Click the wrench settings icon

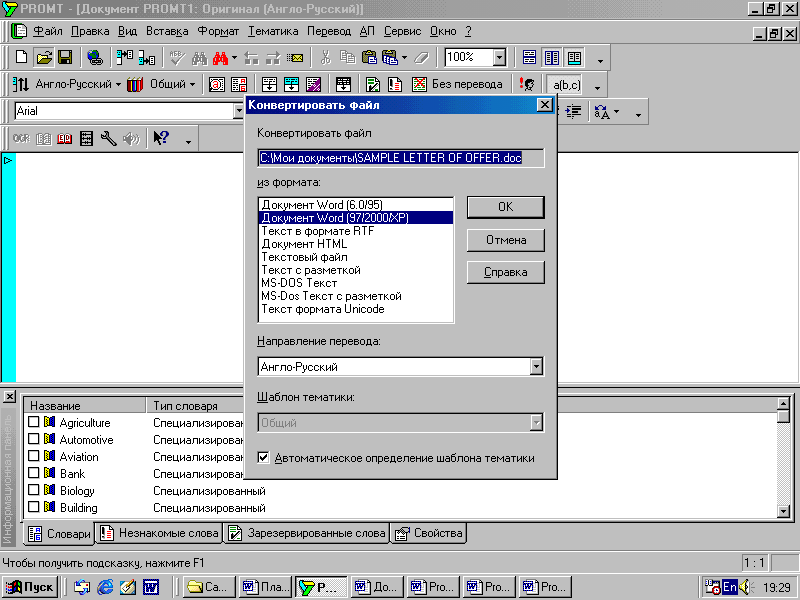click(108, 138)
